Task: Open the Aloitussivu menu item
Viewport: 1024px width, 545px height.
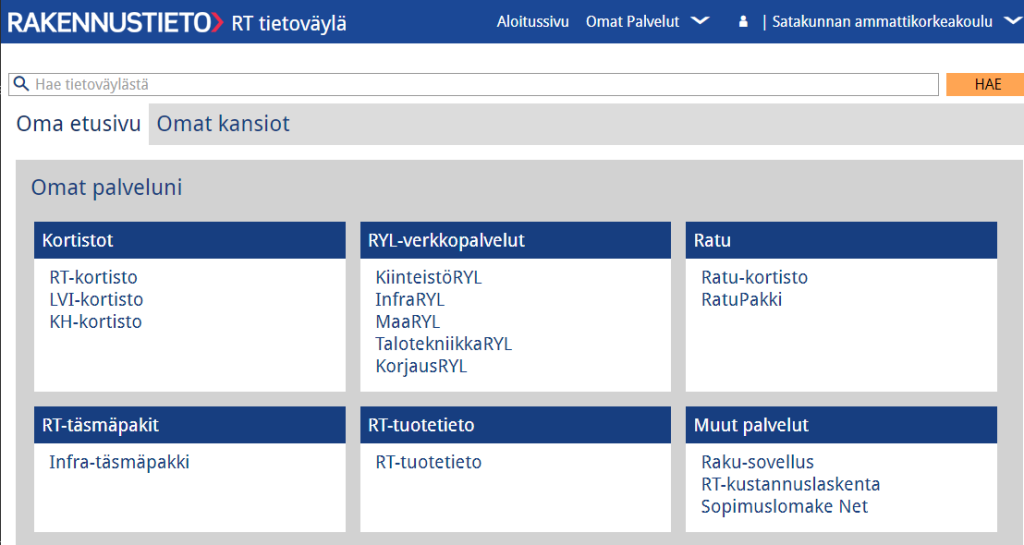Action: (533, 22)
